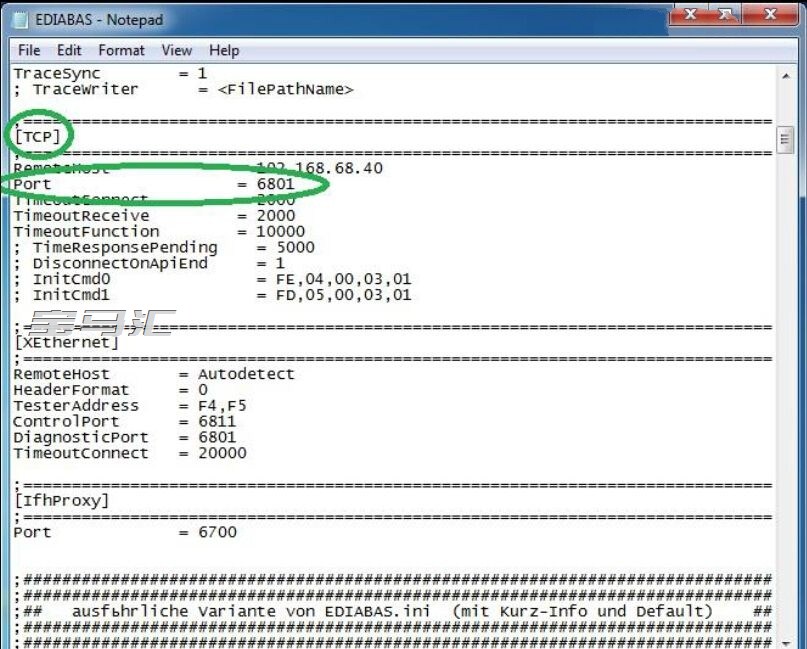Click the TimeoutReceive value 2000
The image size is (807, 649).
[276, 216]
